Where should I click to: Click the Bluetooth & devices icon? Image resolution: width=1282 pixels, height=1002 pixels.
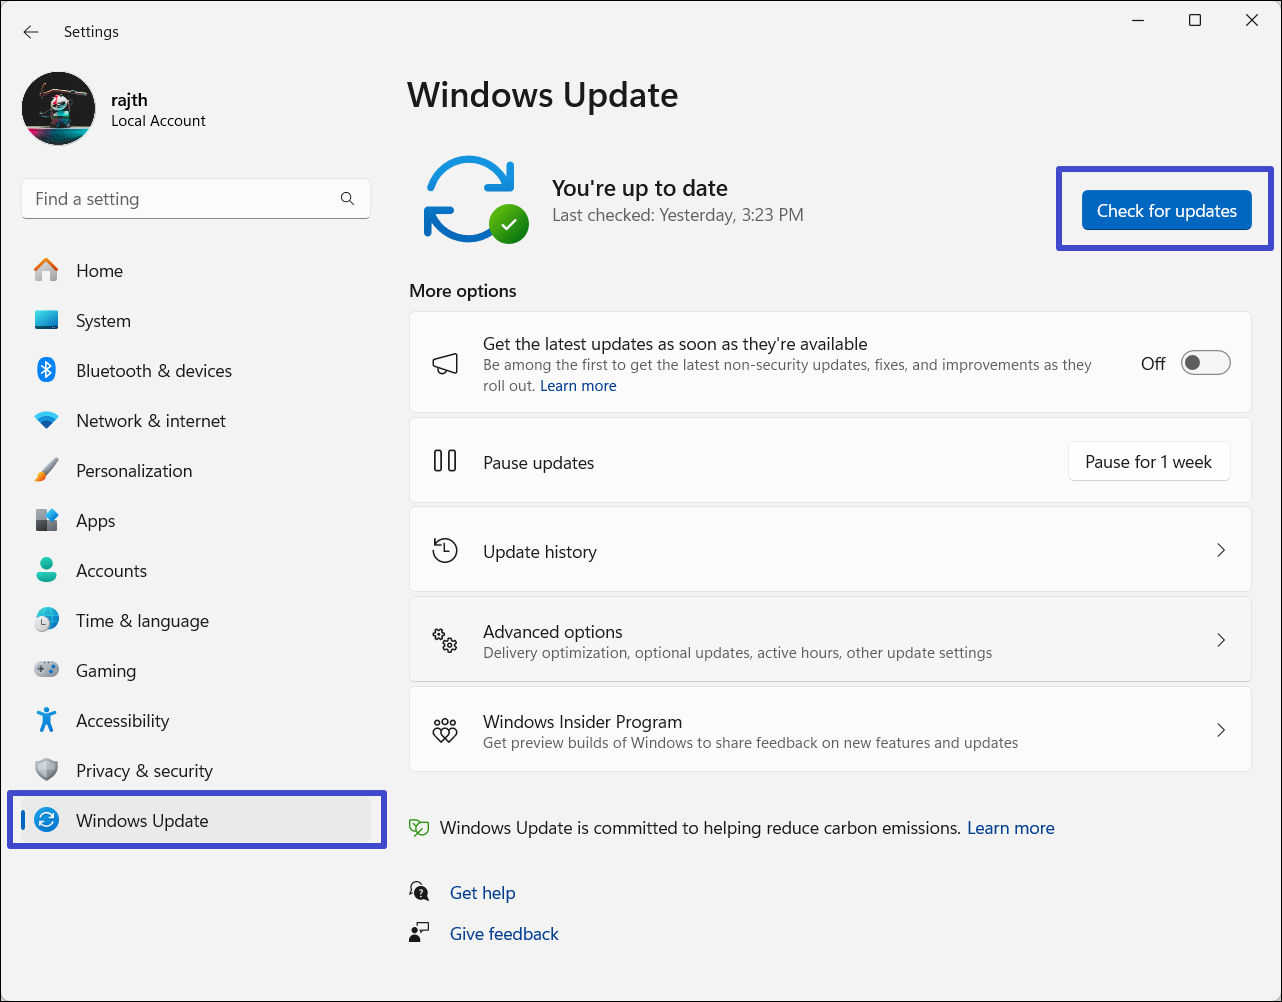pyautogui.click(x=46, y=370)
